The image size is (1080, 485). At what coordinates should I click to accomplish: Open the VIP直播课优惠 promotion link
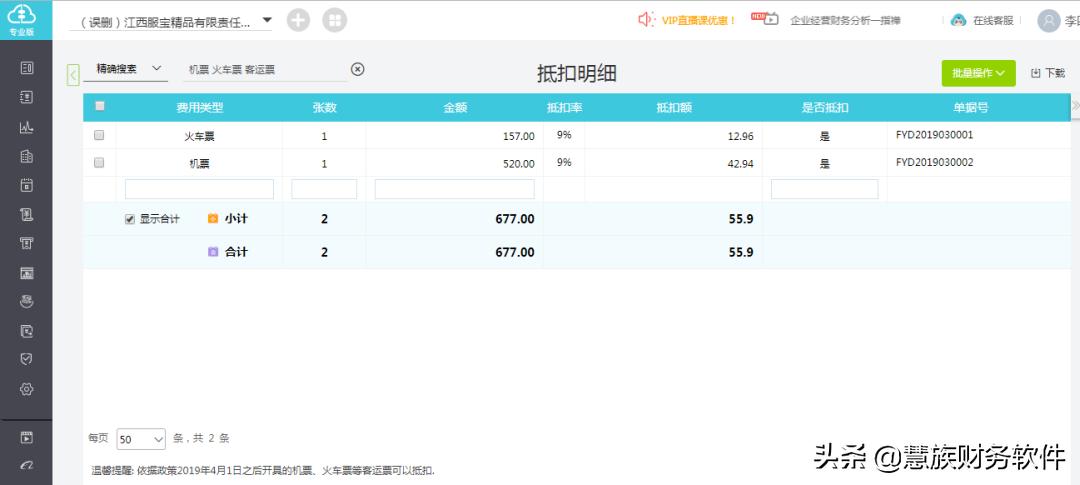click(x=698, y=21)
